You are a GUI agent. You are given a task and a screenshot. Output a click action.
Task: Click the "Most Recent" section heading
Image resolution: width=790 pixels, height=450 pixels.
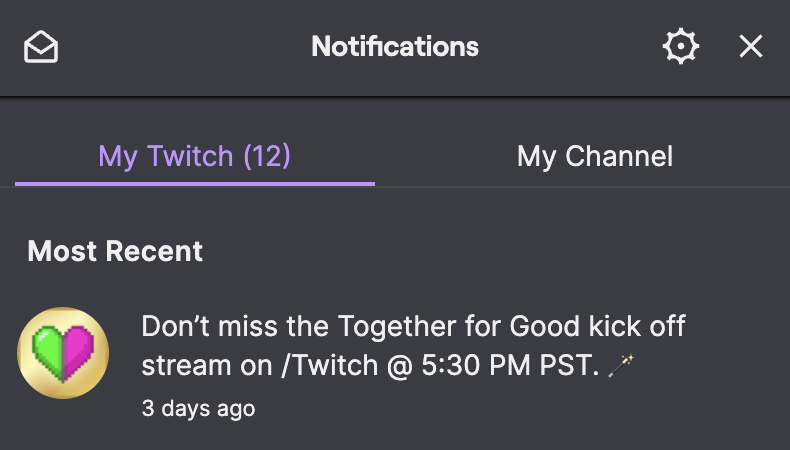click(115, 251)
